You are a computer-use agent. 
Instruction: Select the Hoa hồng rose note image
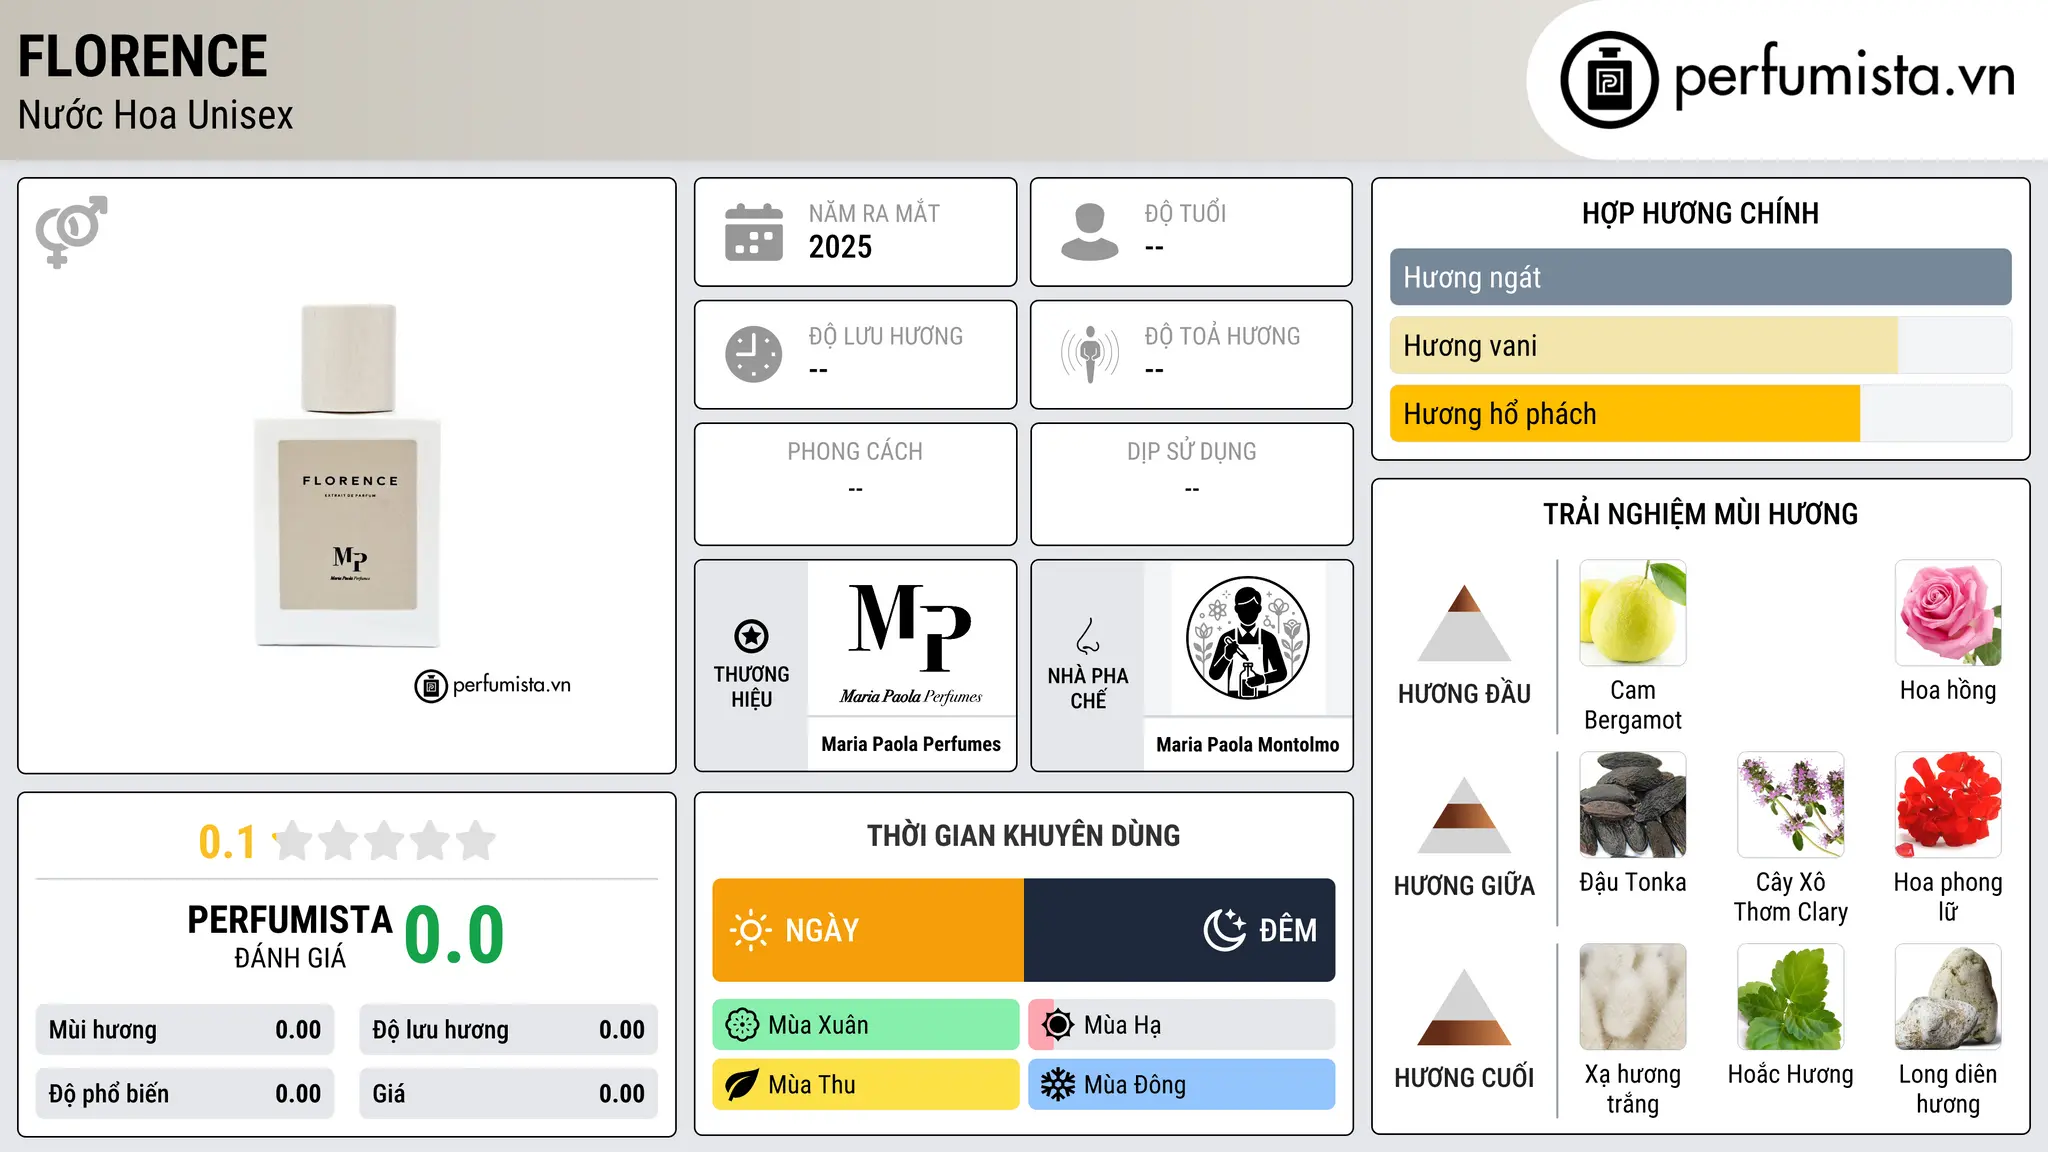1948,613
